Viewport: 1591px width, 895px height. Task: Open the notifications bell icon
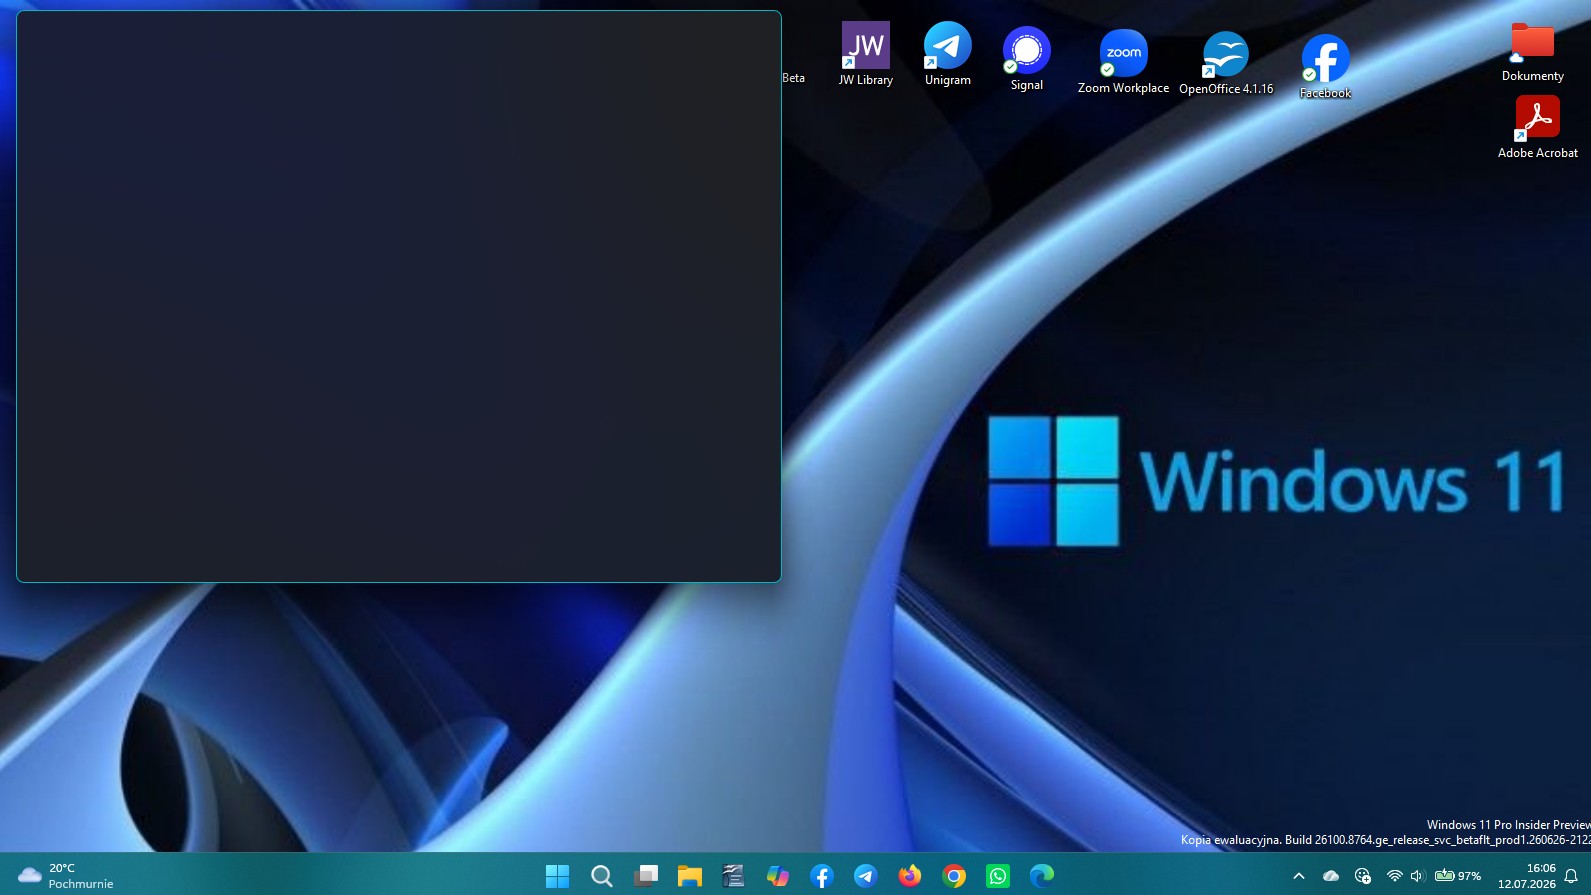(1571, 876)
